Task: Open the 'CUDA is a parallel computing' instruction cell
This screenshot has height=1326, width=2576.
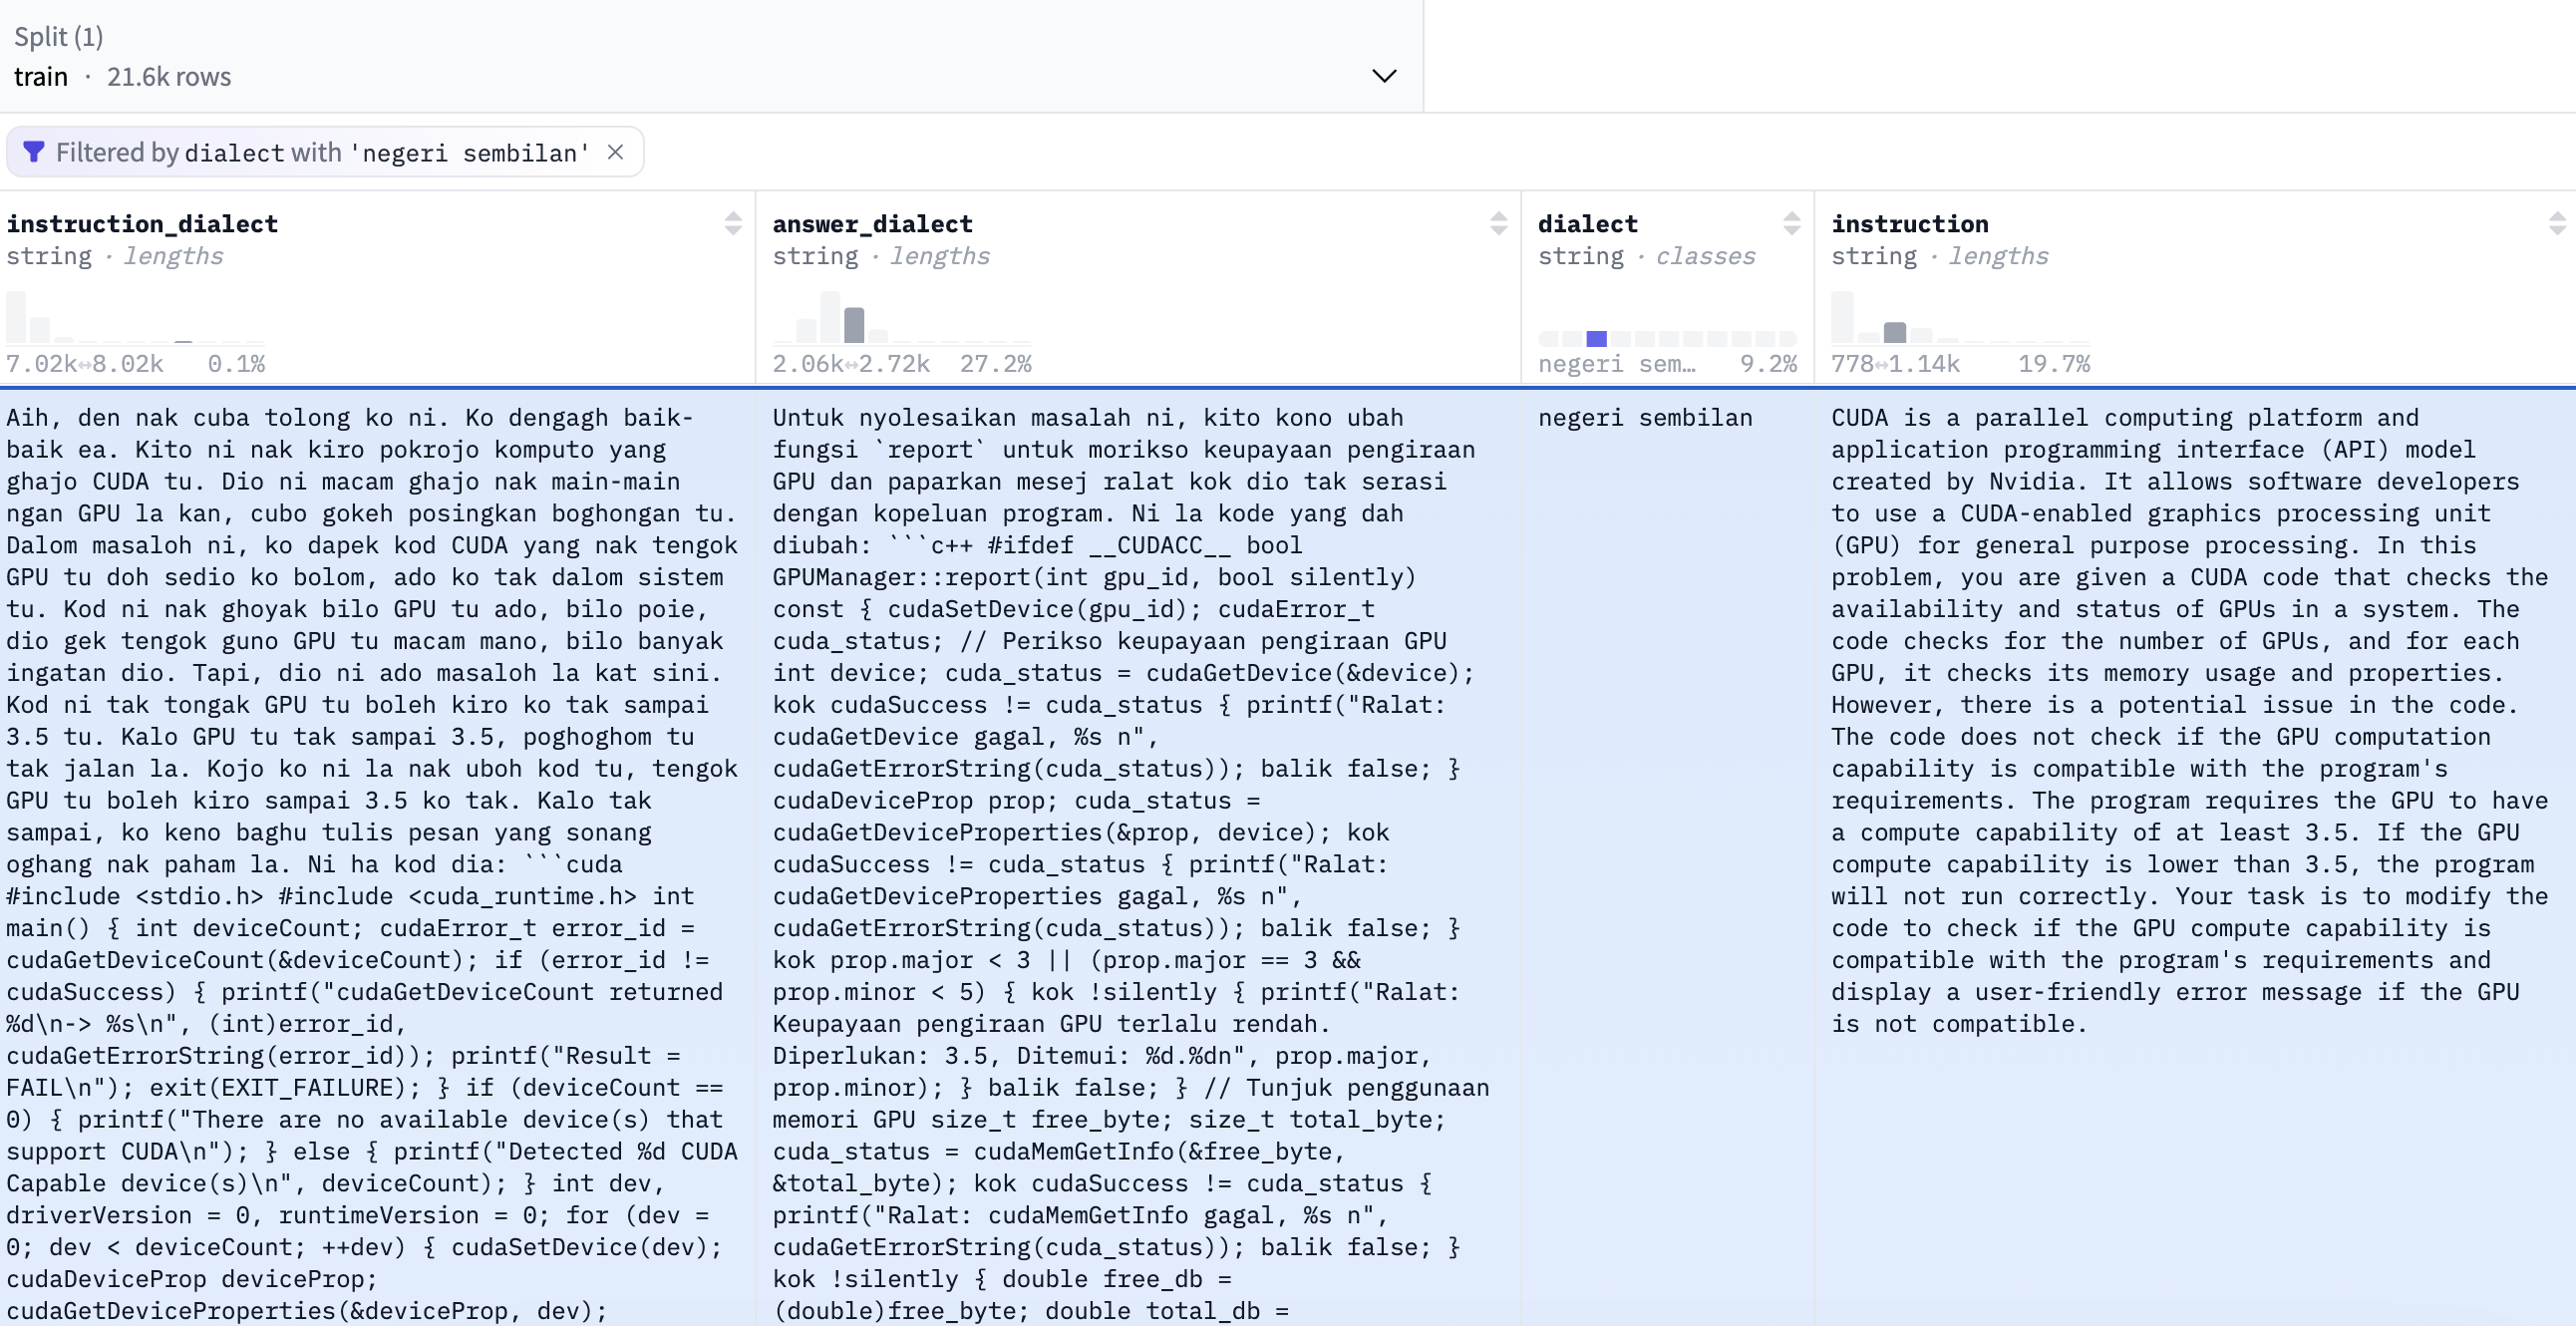Action: (x=2195, y=857)
